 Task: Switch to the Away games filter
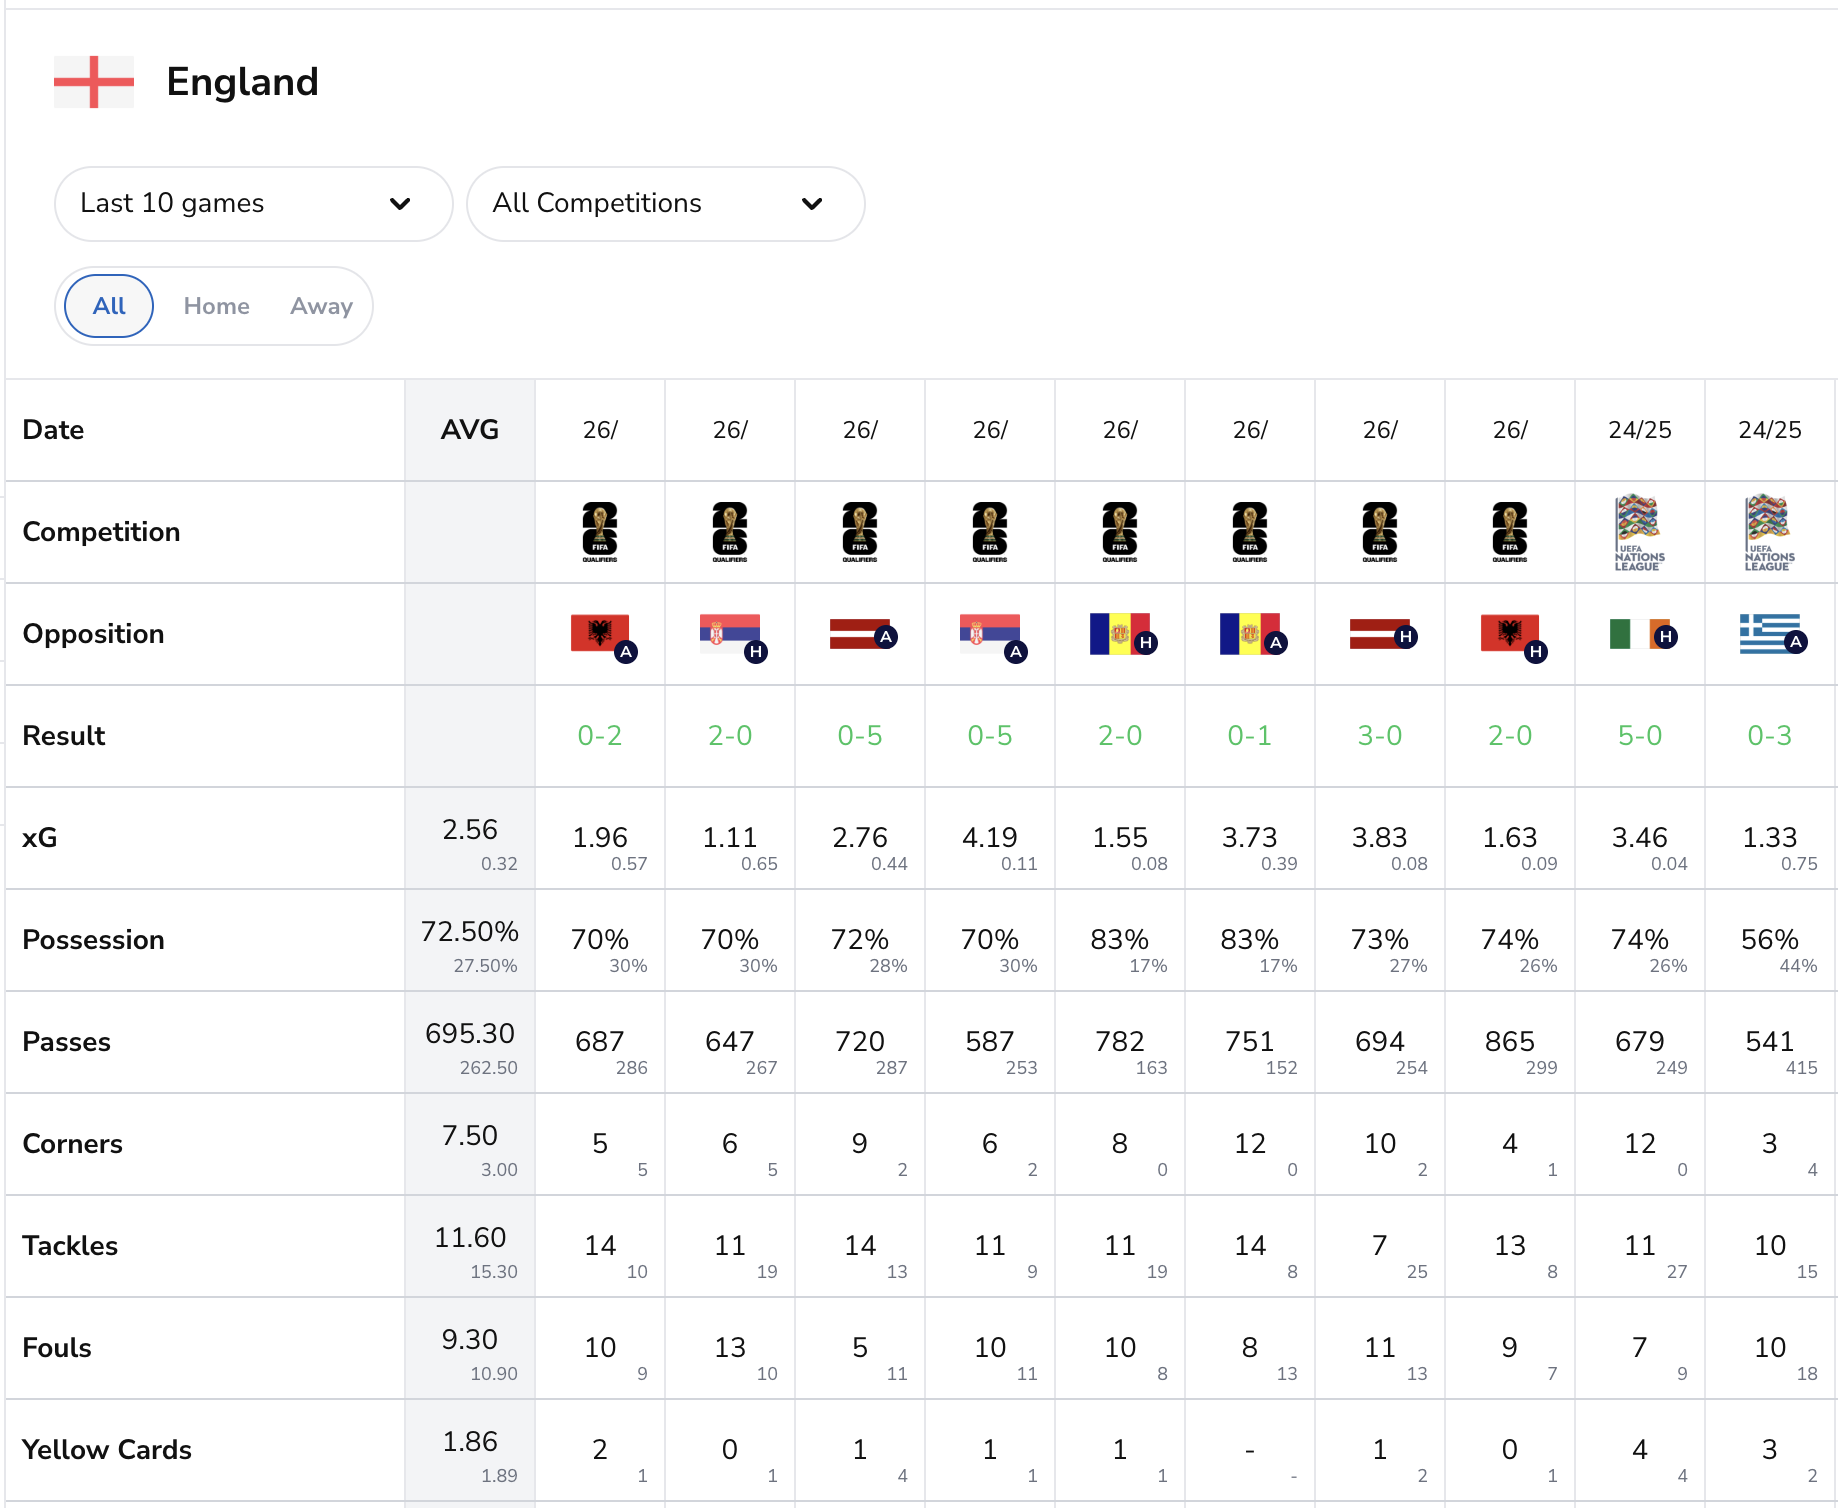coord(320,306)
